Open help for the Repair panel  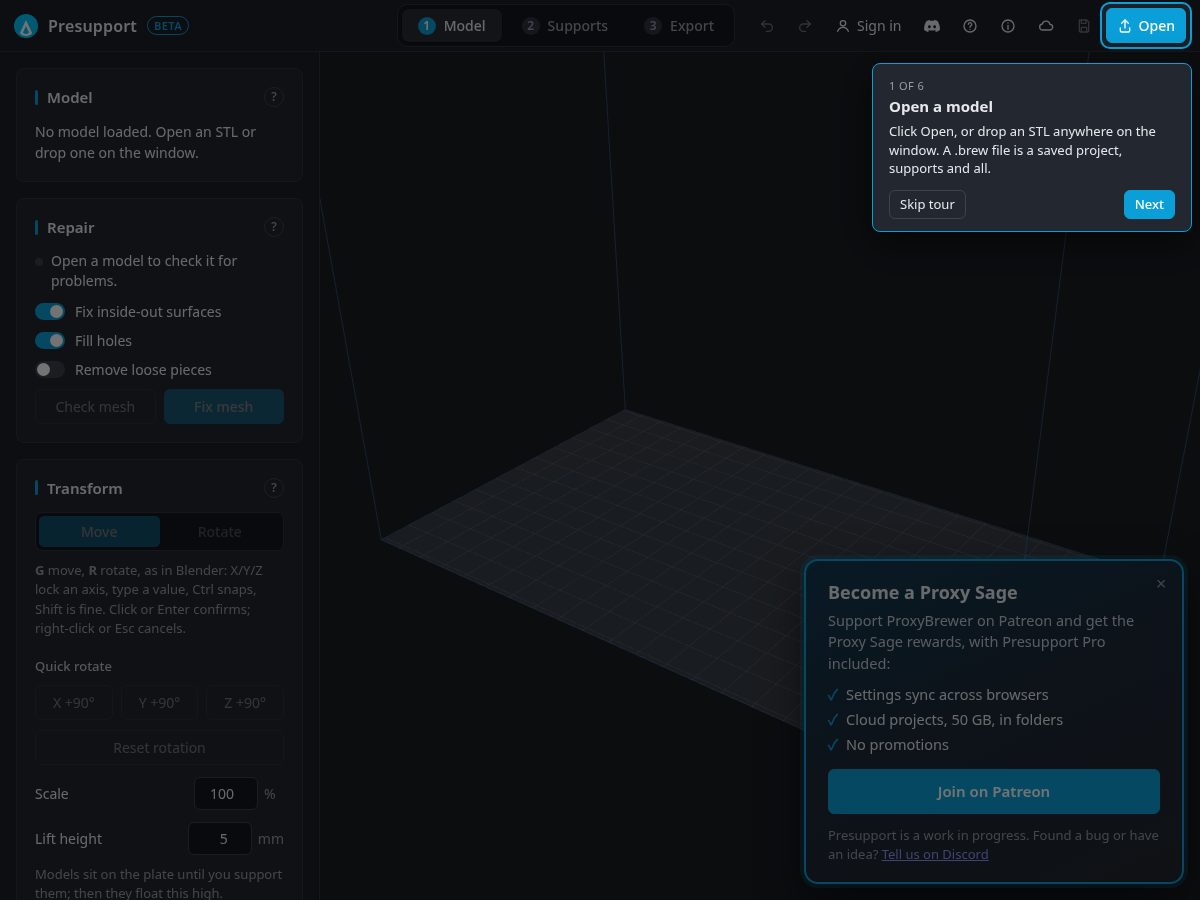[274, 227]
